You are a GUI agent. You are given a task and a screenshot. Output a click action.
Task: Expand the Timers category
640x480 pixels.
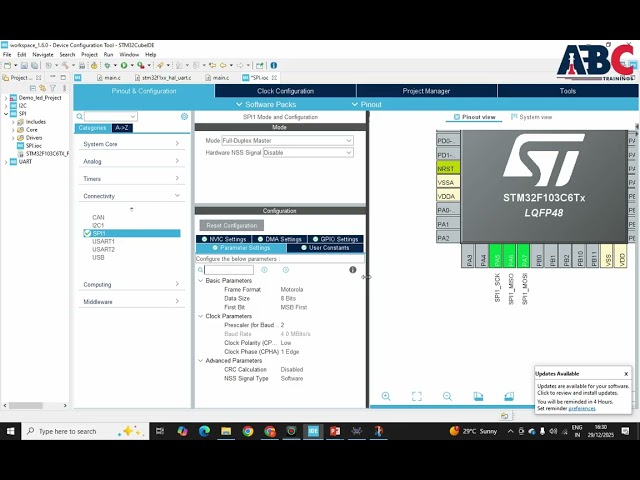click(131, 179)
